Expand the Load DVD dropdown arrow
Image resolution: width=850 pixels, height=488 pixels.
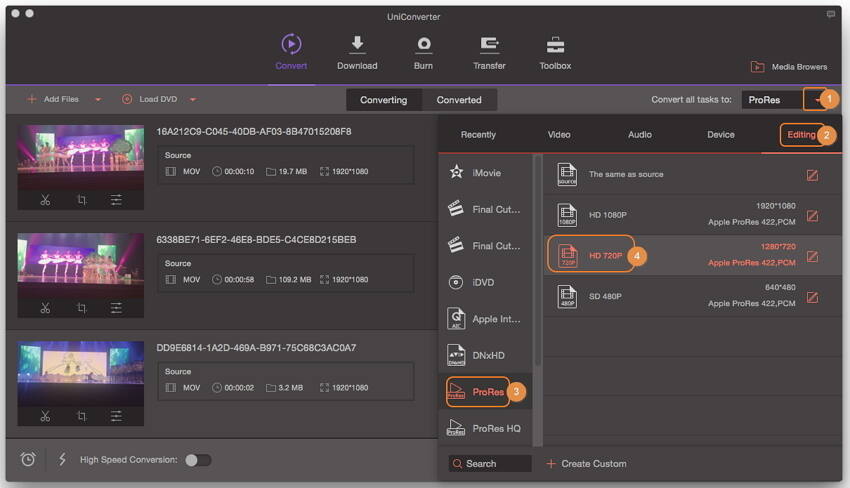193,99
